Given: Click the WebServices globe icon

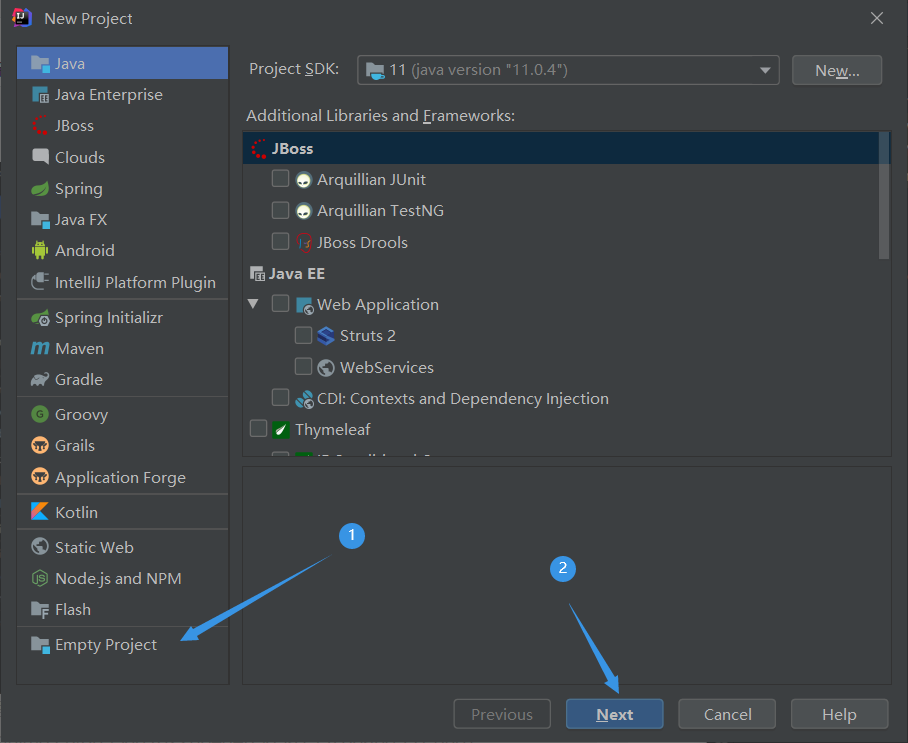Looking at the screenshot, I should pos(326,367).
